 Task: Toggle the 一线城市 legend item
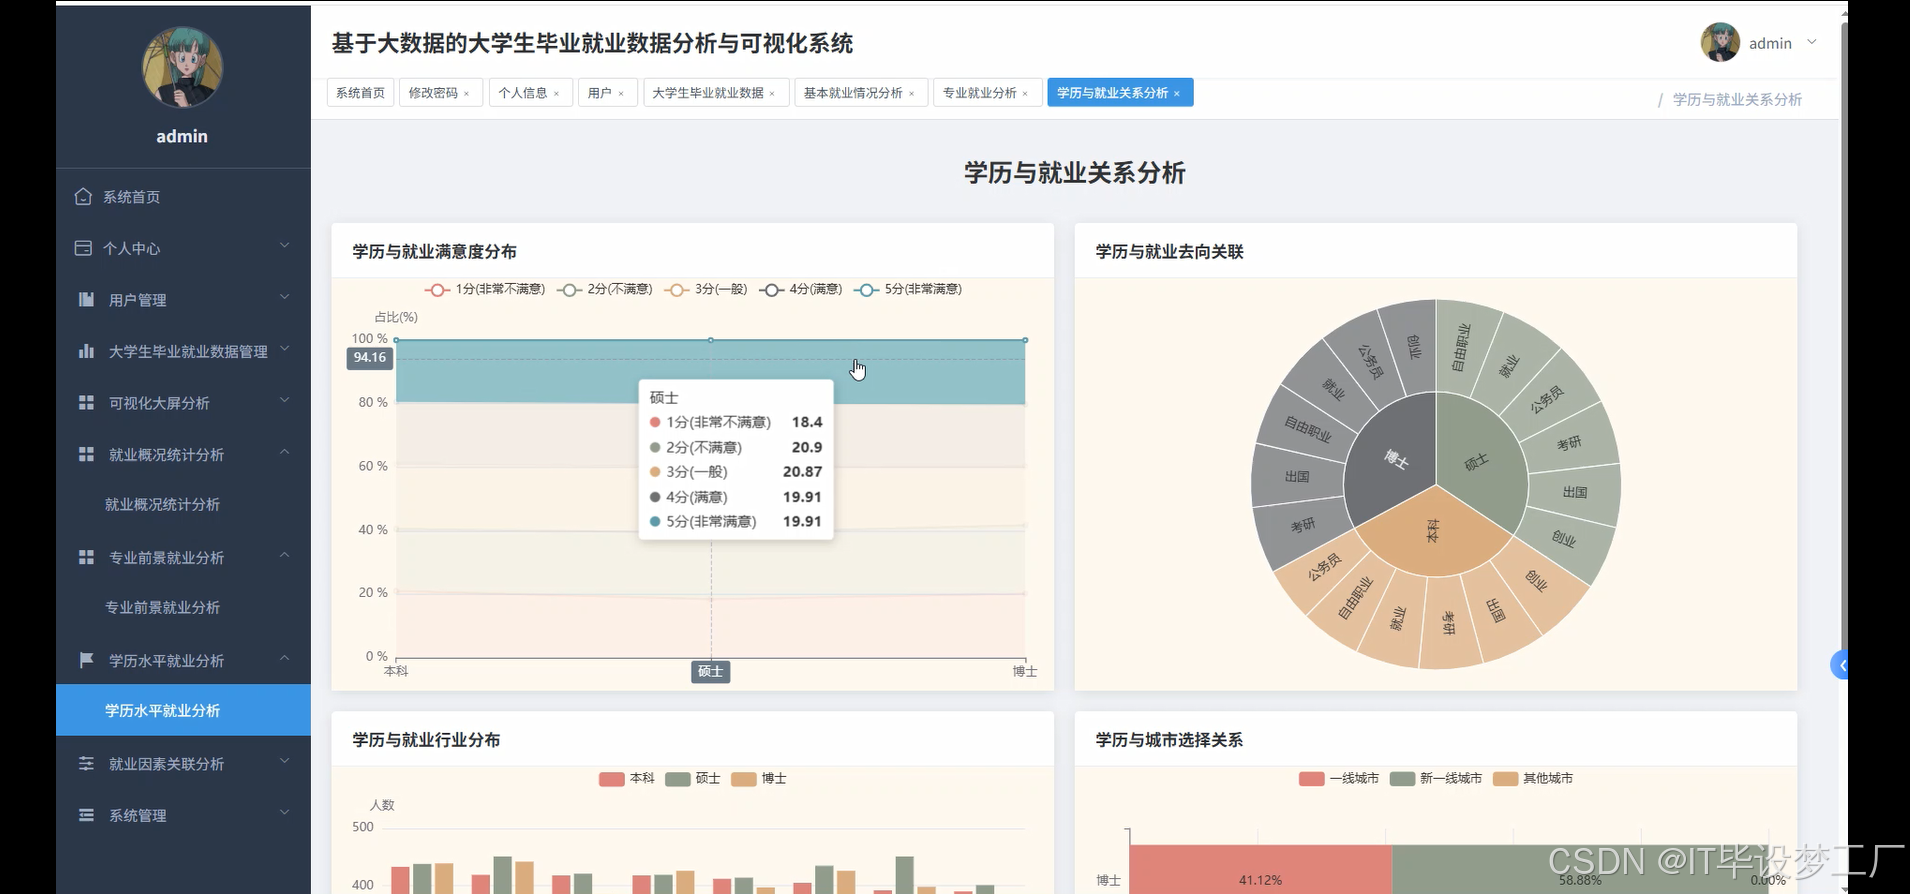tap(1339, 778)
